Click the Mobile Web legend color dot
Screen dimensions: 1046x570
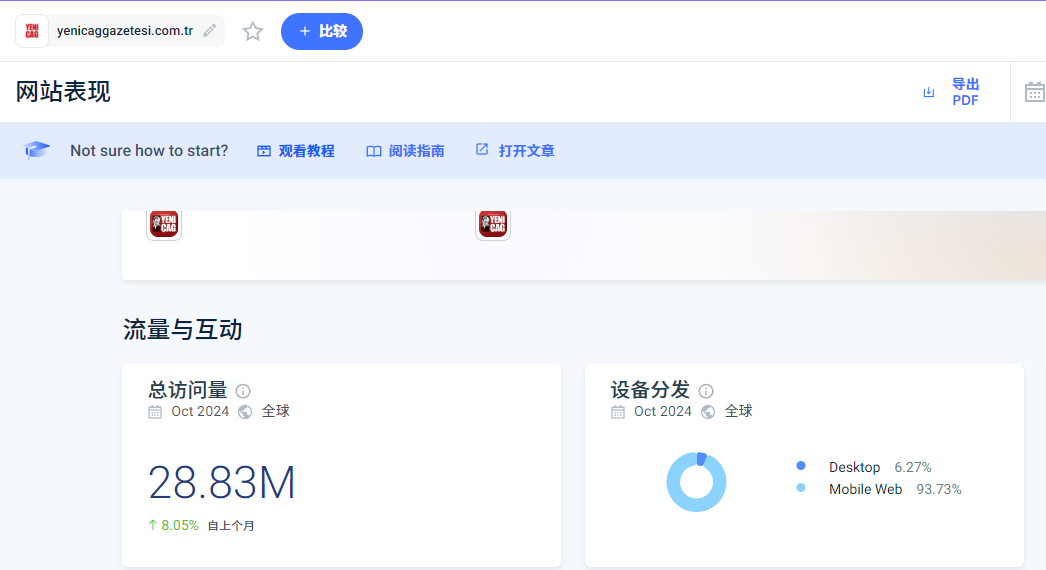tap(801, 488)
